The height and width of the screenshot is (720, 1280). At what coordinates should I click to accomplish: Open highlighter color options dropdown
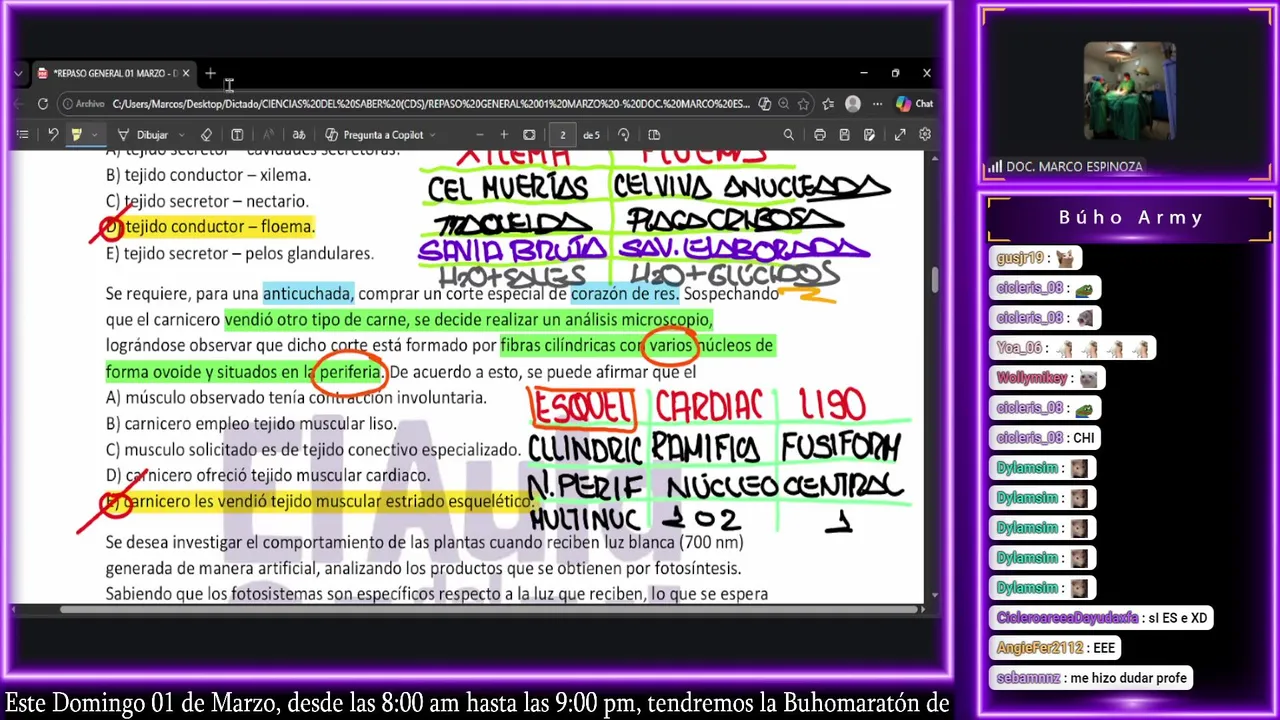click(94, 135)
